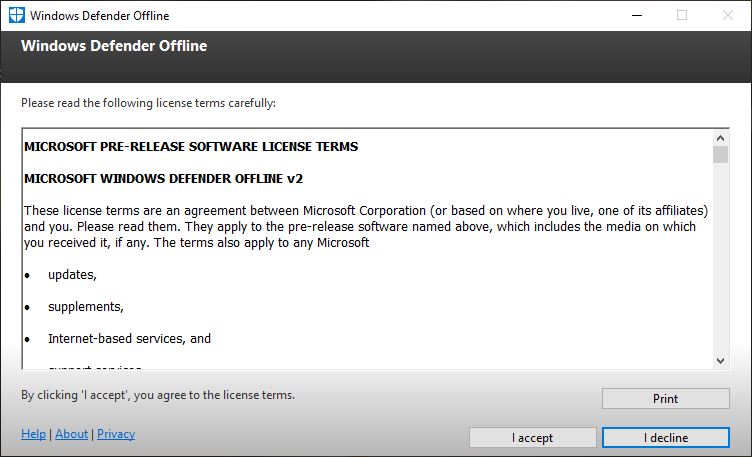The image size is (752, 457).
Task: Open the About link
Action: tap(71, 434)
